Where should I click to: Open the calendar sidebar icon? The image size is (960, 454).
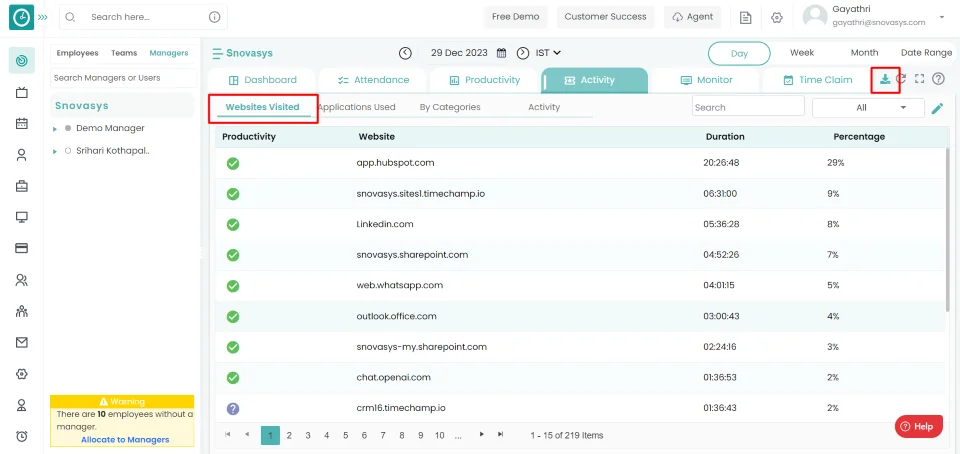[21, 124]
